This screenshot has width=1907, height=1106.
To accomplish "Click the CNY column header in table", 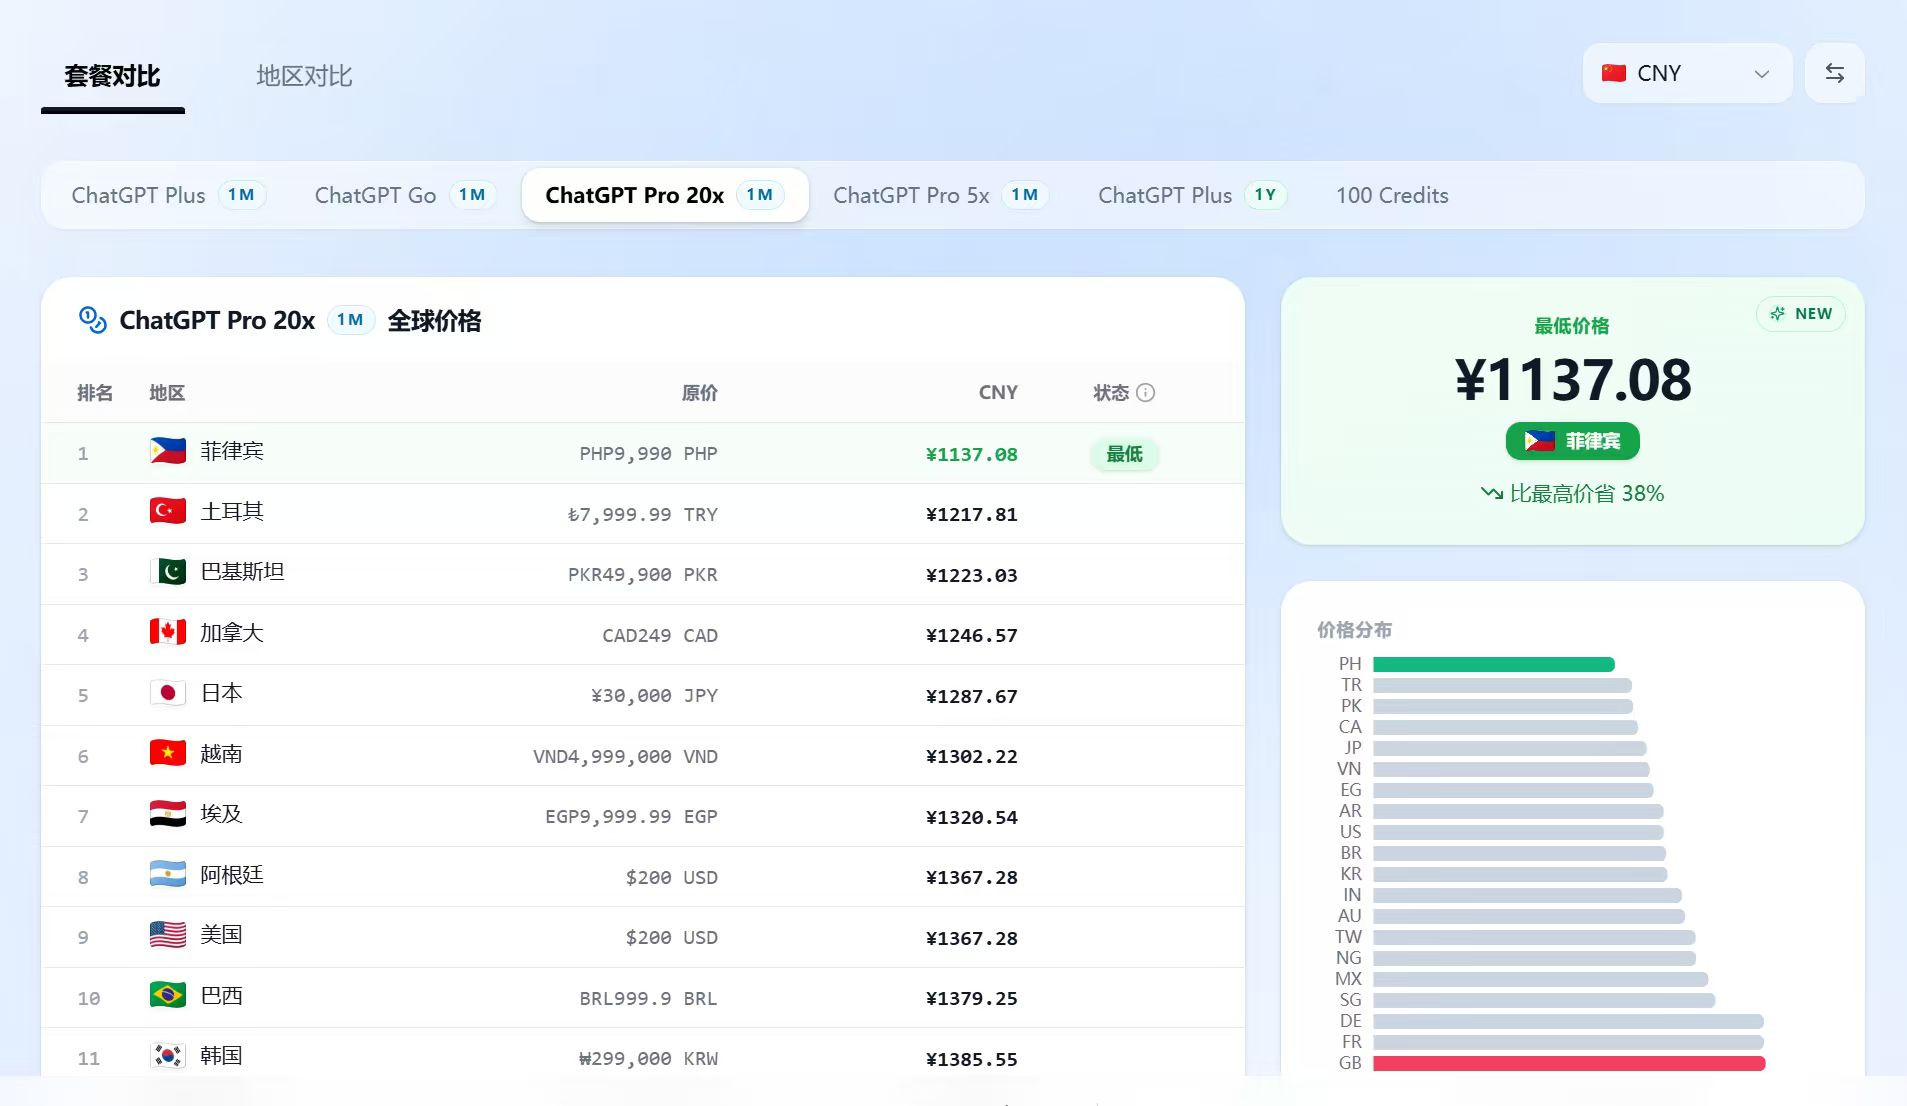I will pos(998,393).
